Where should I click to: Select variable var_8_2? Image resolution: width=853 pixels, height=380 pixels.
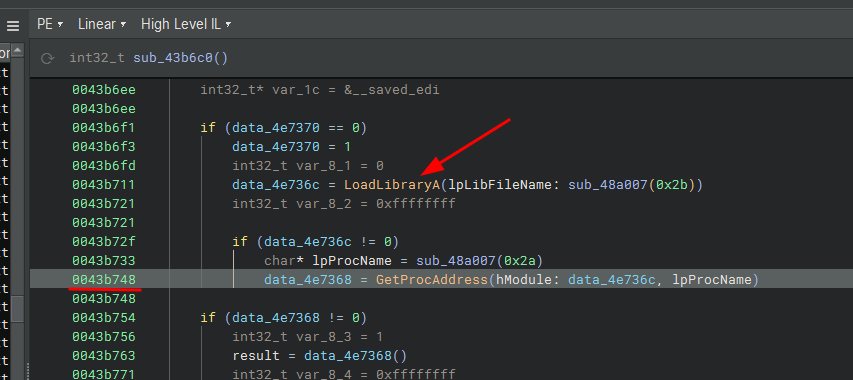pos(324,204)
